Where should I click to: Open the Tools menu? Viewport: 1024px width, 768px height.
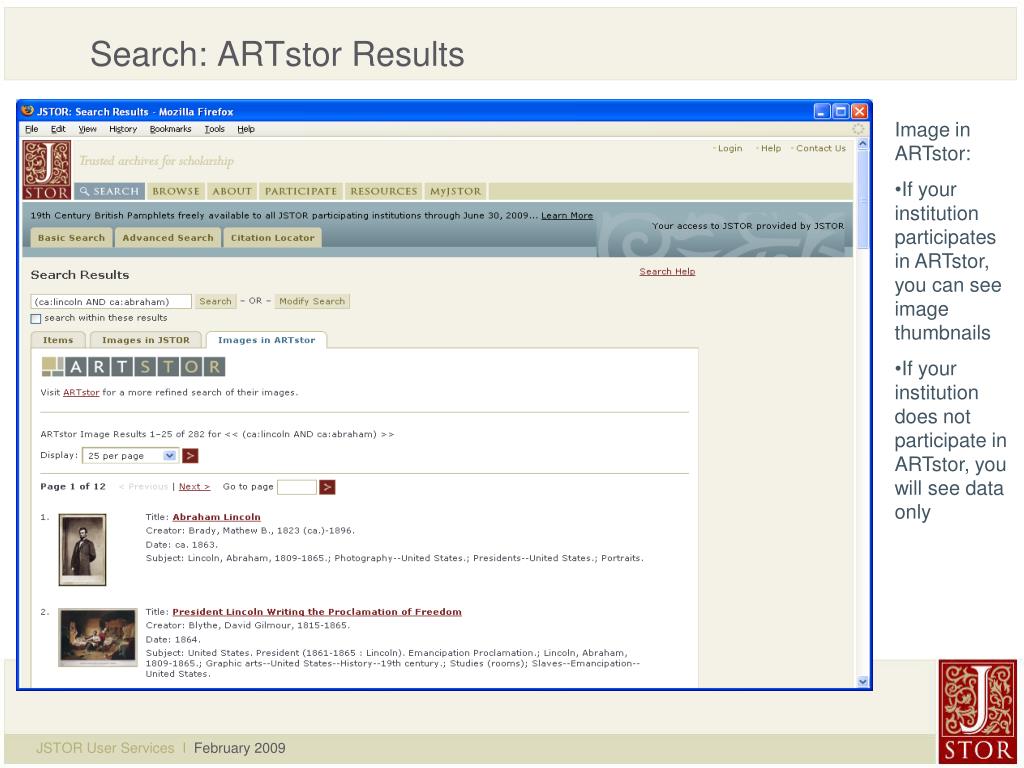(214, 129)
